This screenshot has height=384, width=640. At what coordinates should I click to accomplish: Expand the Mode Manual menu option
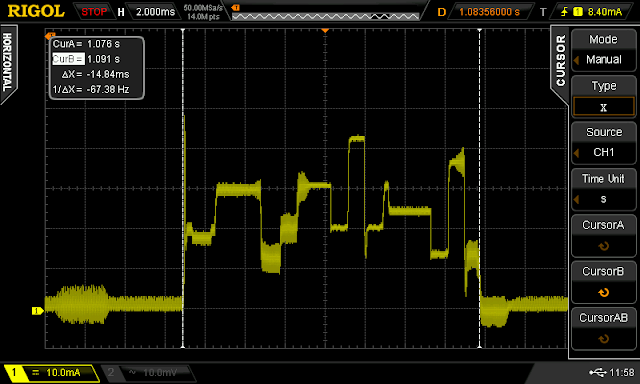tap(603, 50)
